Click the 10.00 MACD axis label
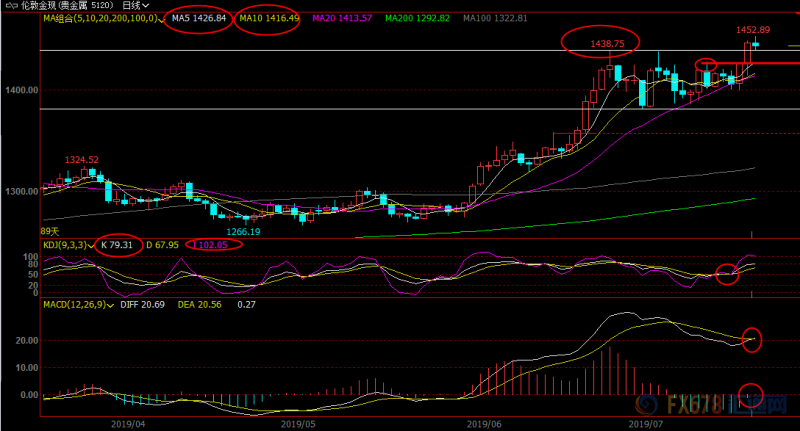 coord(27,368)
